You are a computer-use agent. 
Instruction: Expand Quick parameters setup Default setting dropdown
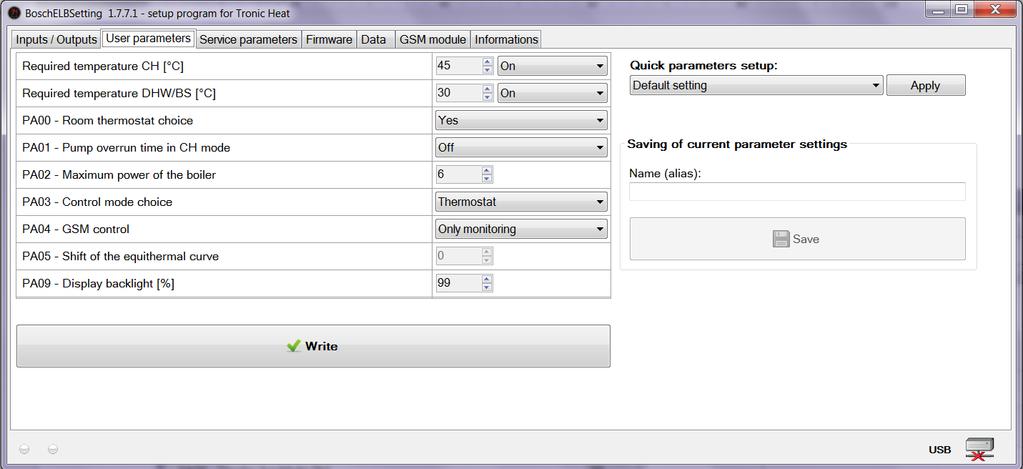[x=756, y=85]
